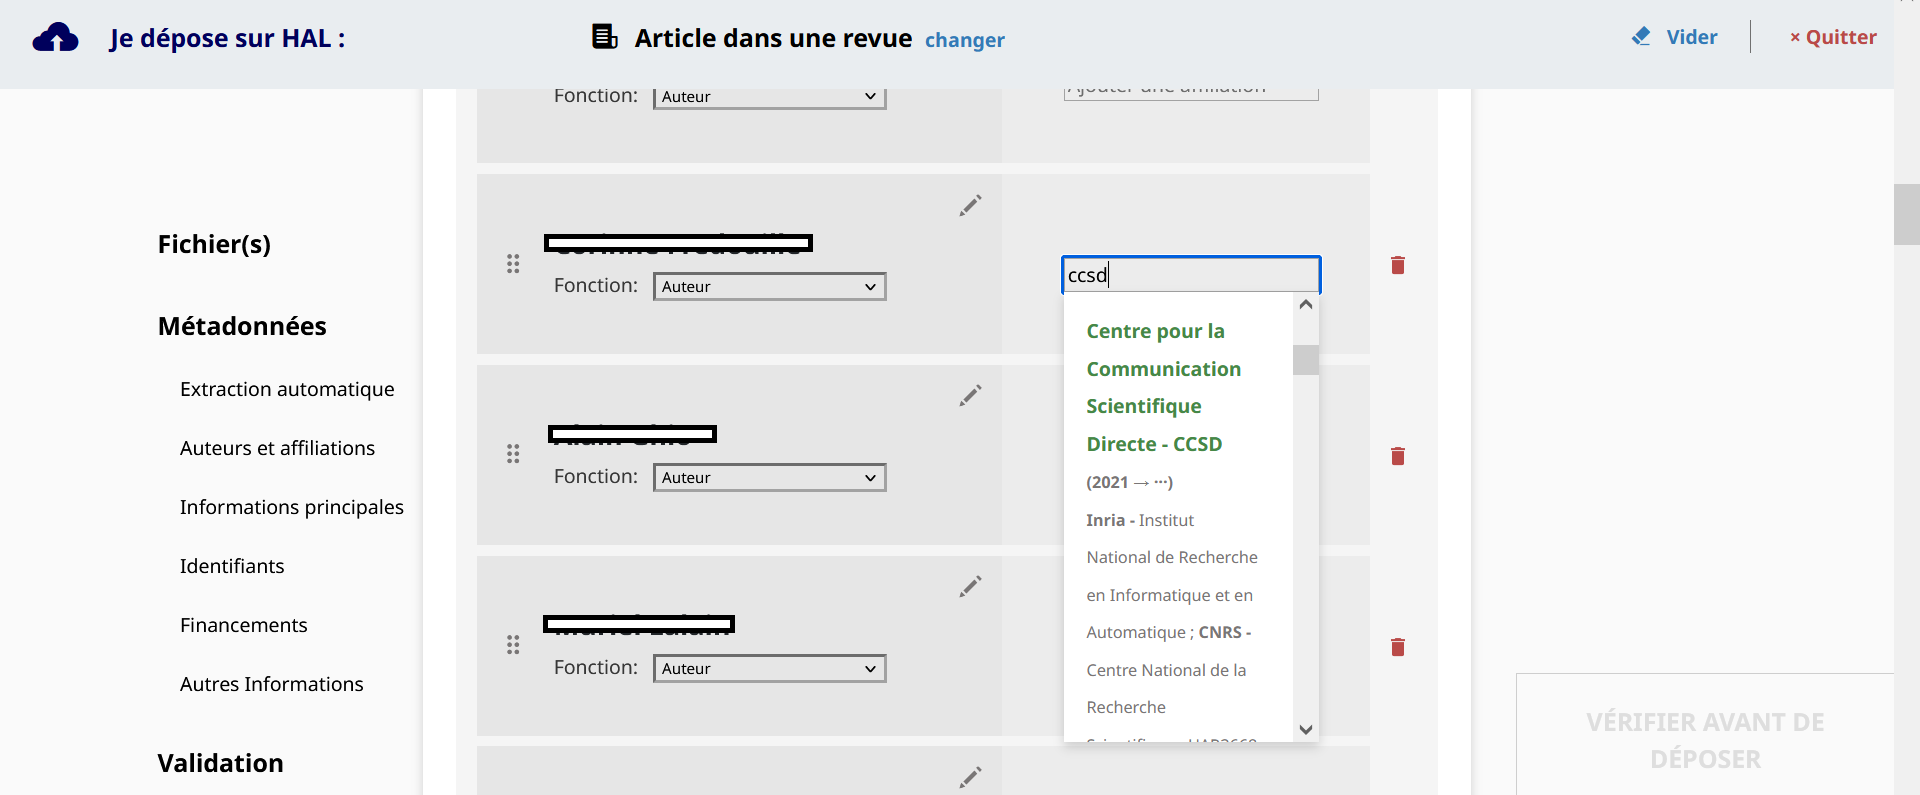The width and height of the screenshot is (1920, 795).
Task: Open the Fonction dropdown of the fourth author
Action: (769, 669)
